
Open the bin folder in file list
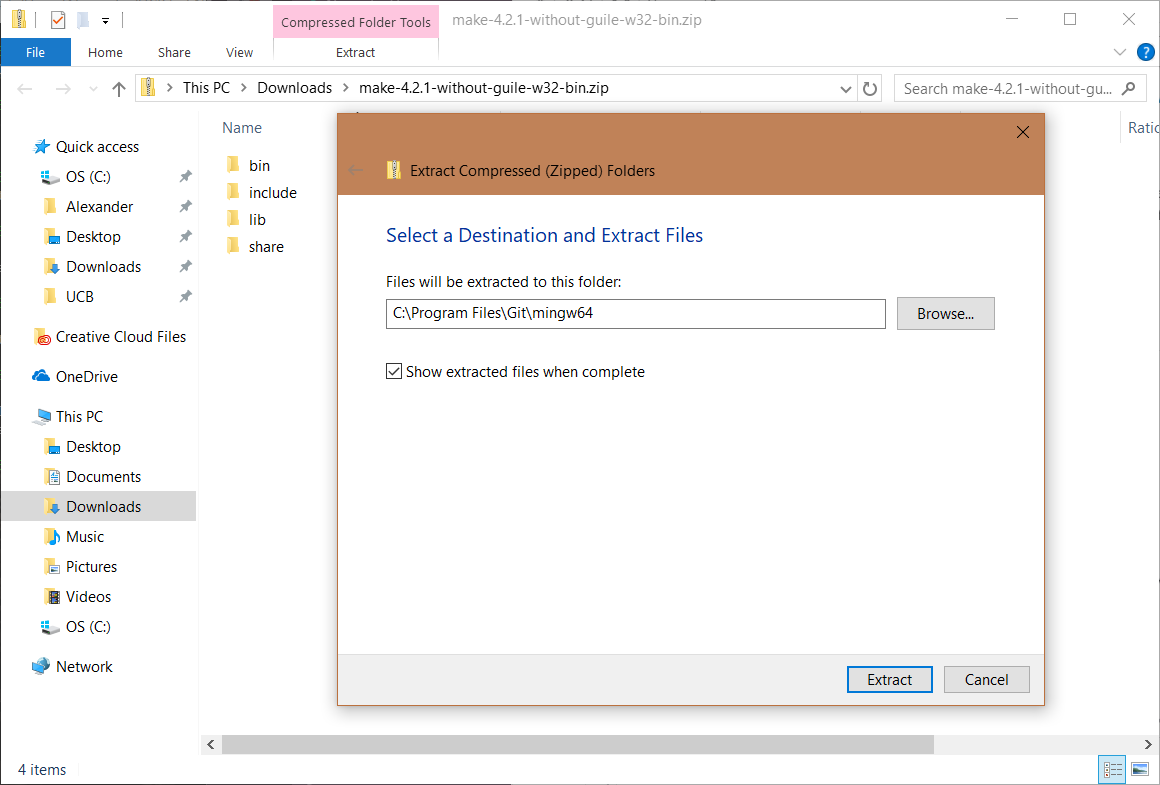click(259, 166)
